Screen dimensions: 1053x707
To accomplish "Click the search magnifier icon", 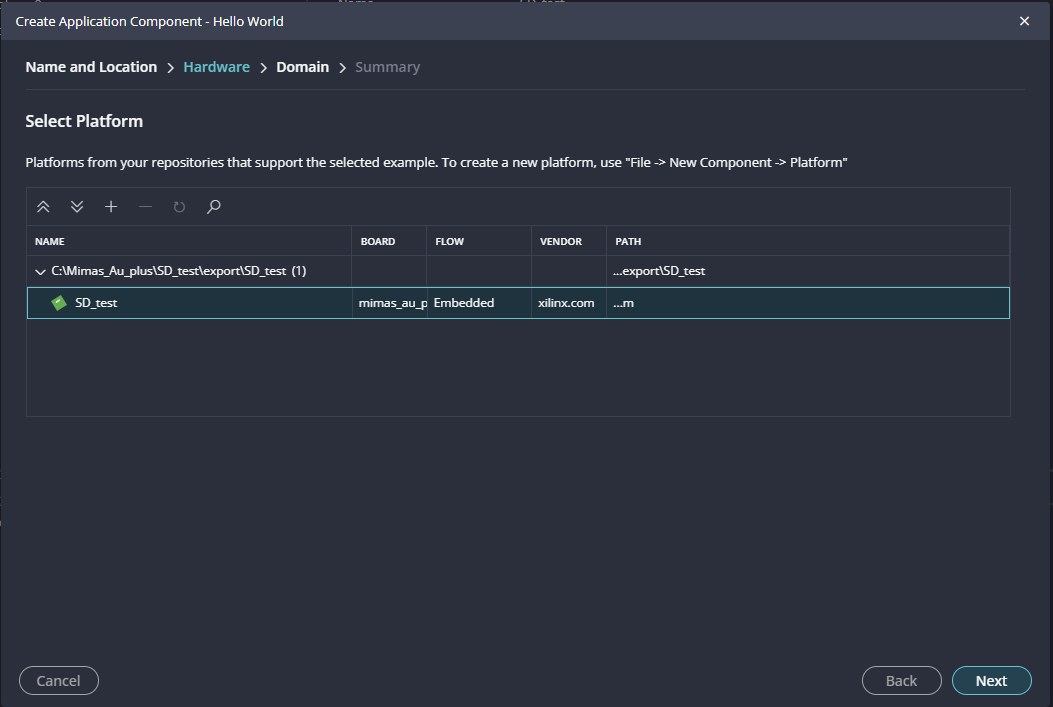I will coord(213,207).
